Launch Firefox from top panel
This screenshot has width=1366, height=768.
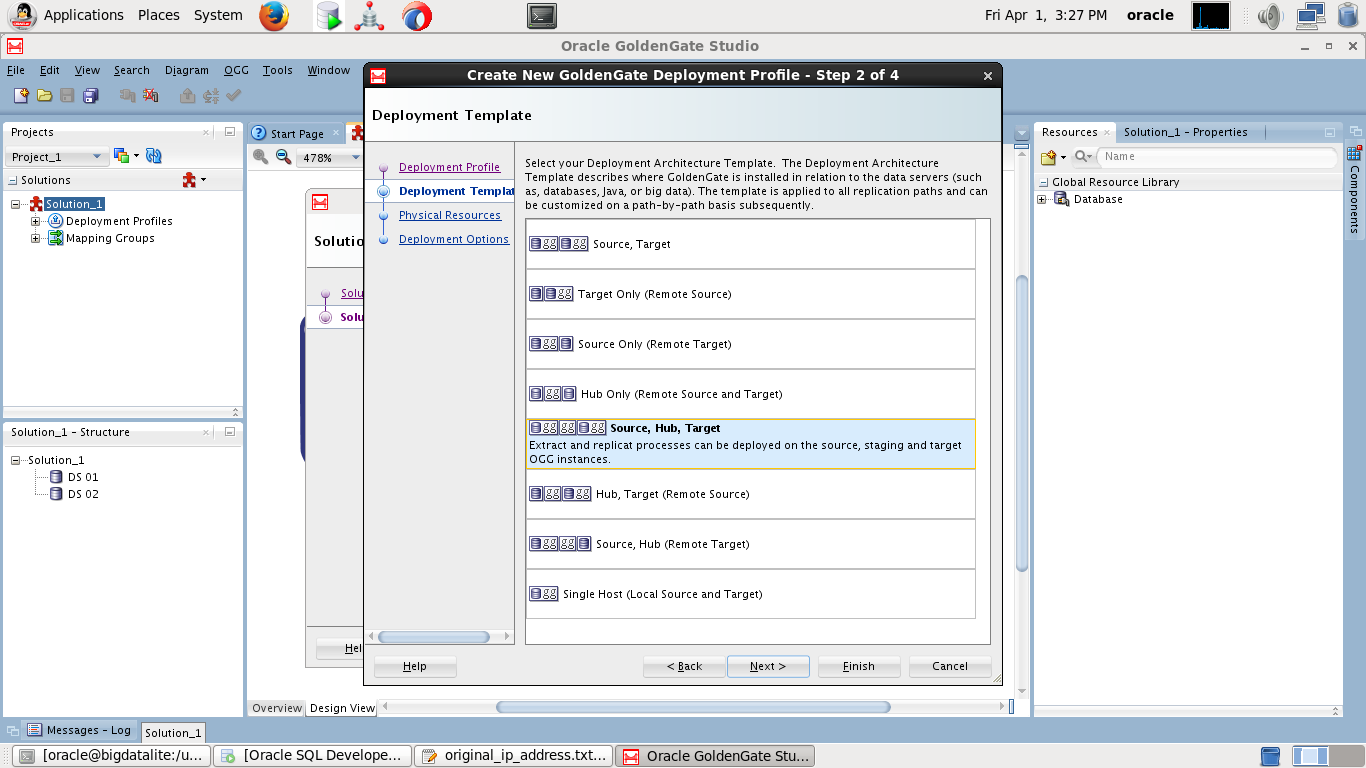[273, 15]
